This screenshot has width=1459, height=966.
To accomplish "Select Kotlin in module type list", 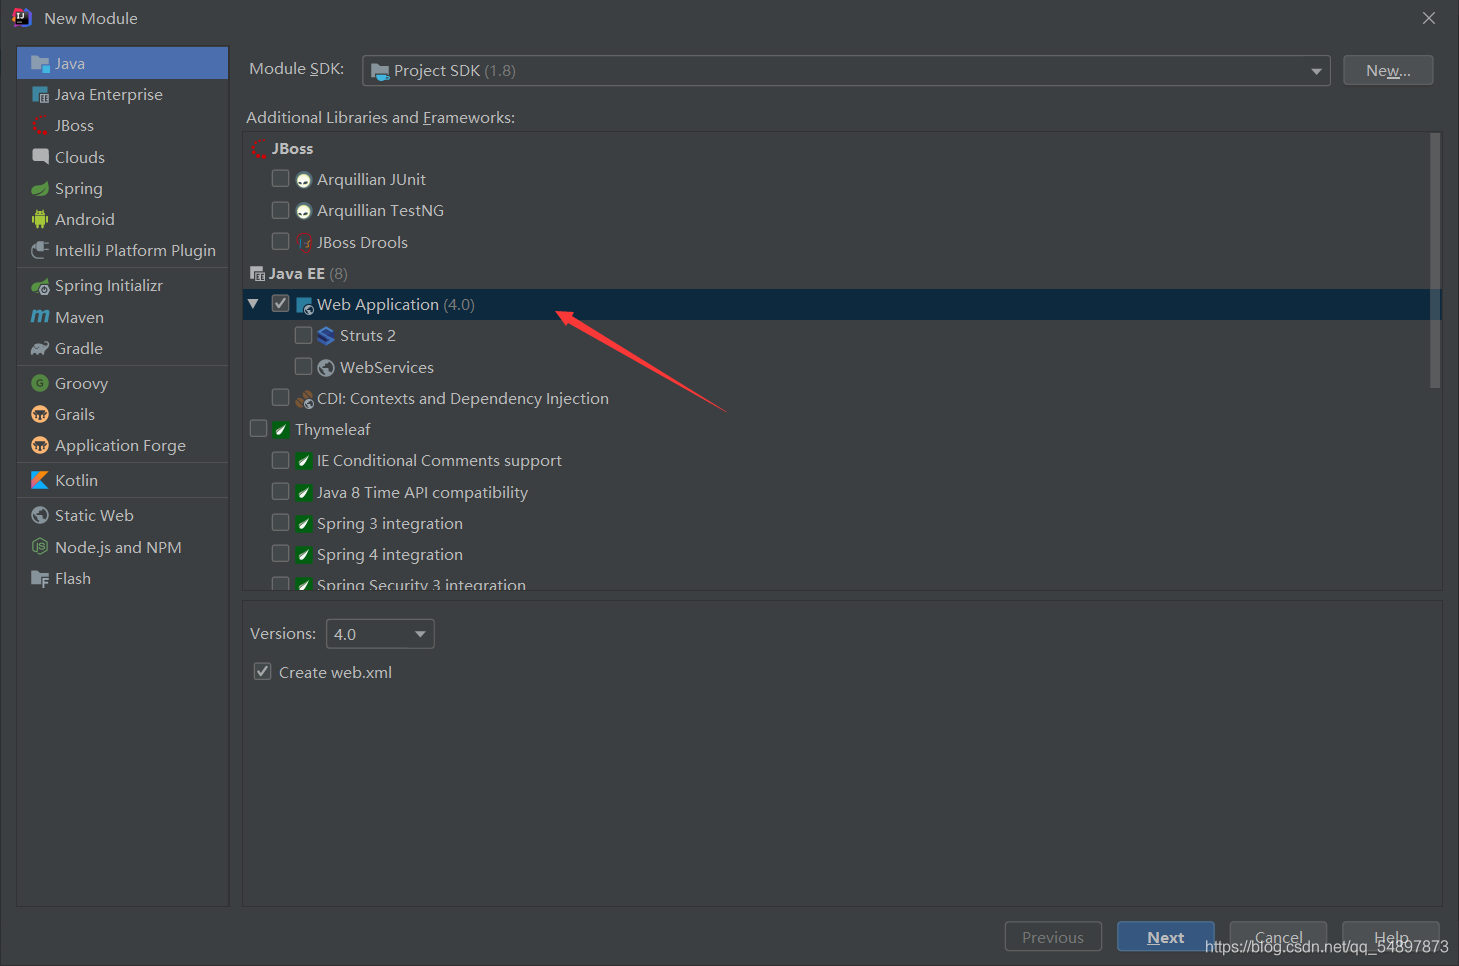I will click(x=122, y=480).
